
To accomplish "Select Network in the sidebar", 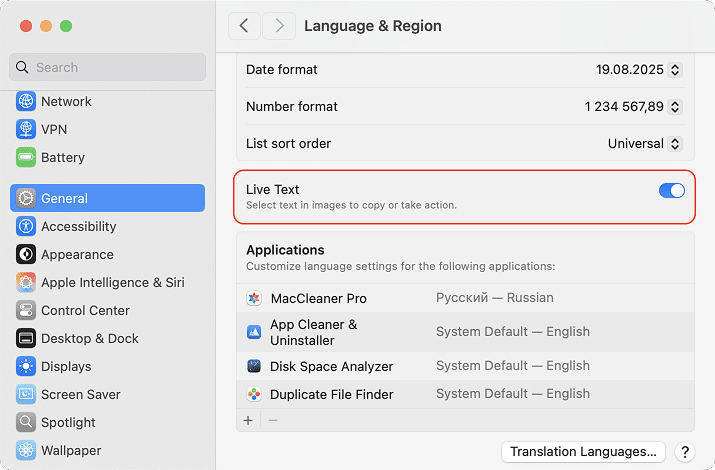I will (108, 101).
